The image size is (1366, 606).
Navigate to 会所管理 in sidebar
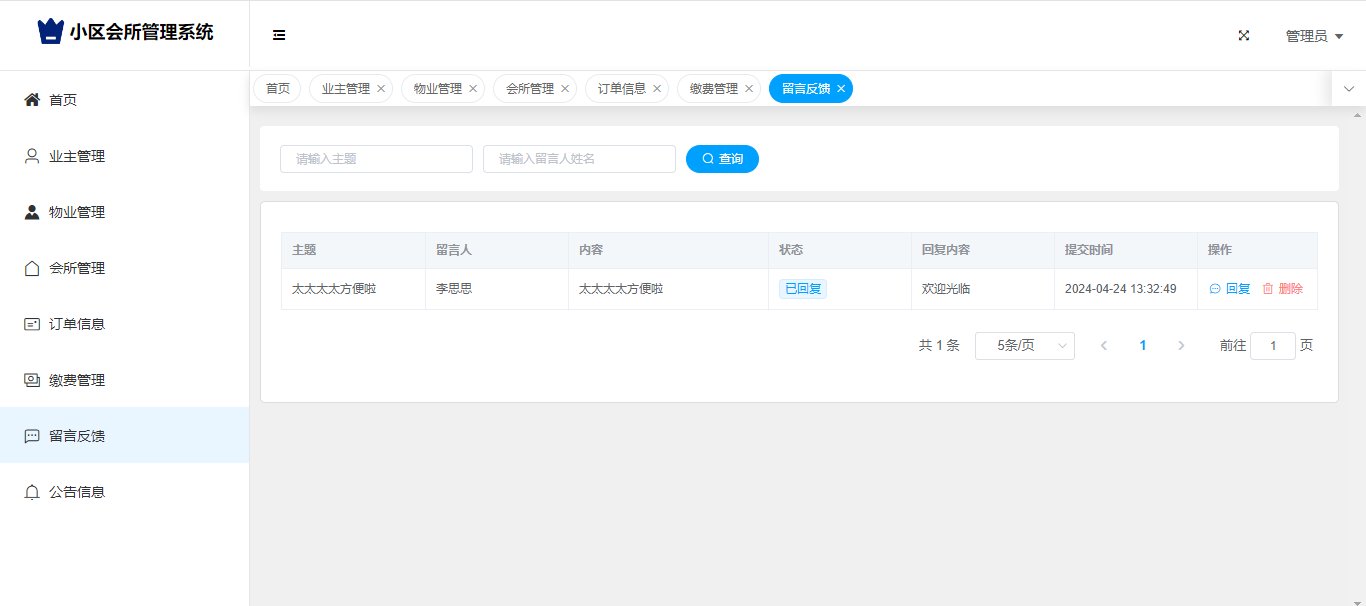pos(77,268)
